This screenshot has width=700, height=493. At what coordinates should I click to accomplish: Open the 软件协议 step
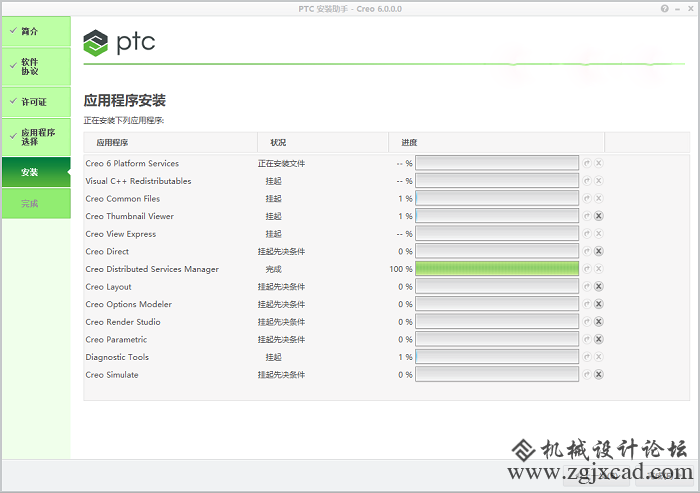click(36, 67)
